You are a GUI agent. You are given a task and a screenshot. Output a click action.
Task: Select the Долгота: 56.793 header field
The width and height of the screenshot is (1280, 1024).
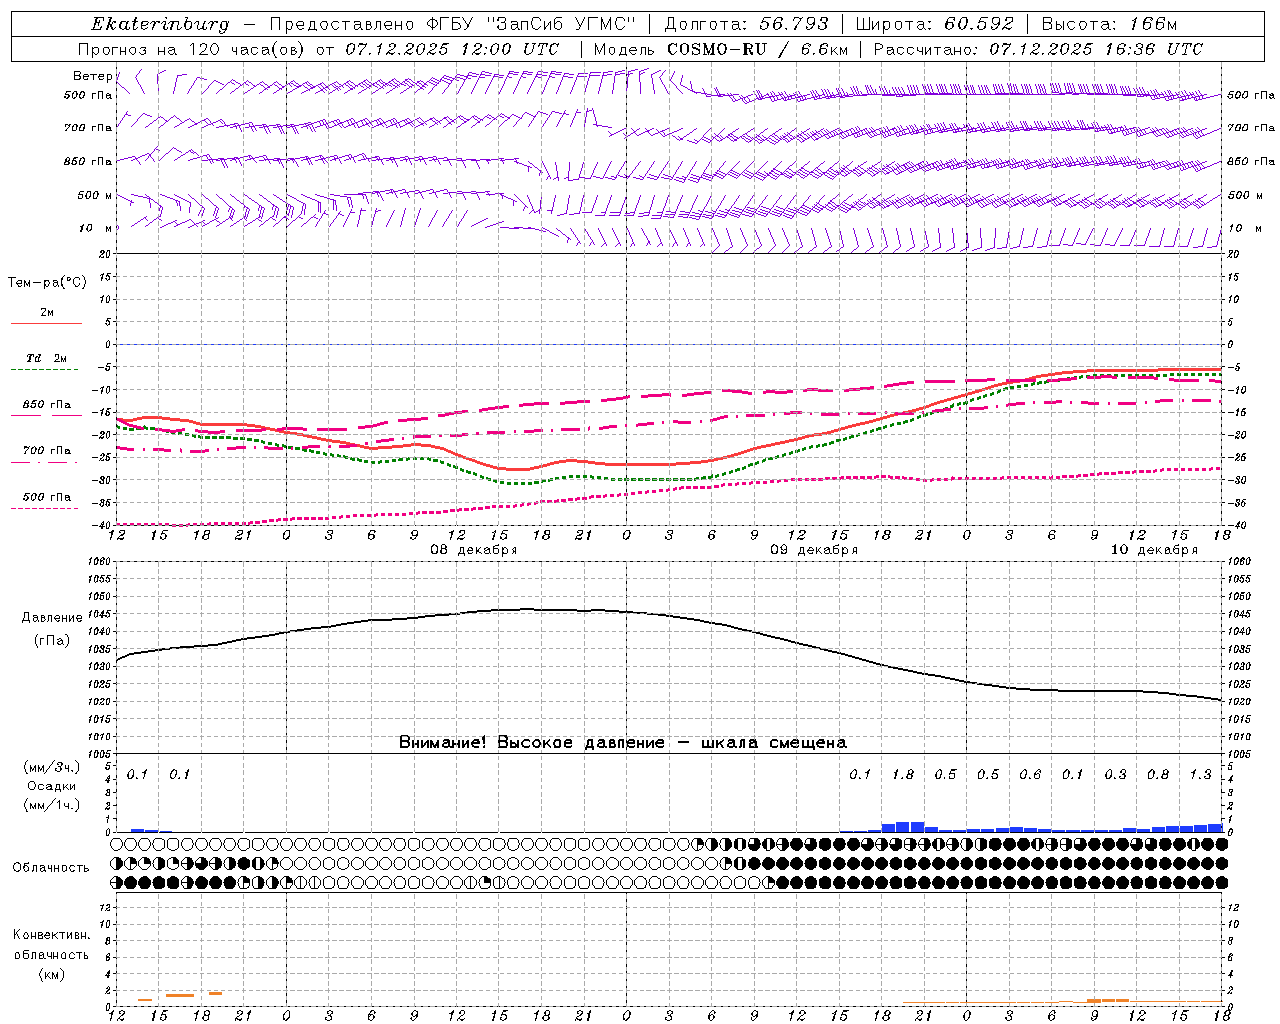coord(746,24)
